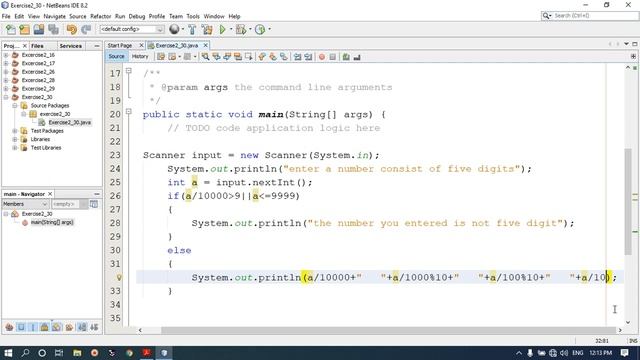
Task: Toggle Show Inherited Members filter in Navigator
Action: point(9,327)
